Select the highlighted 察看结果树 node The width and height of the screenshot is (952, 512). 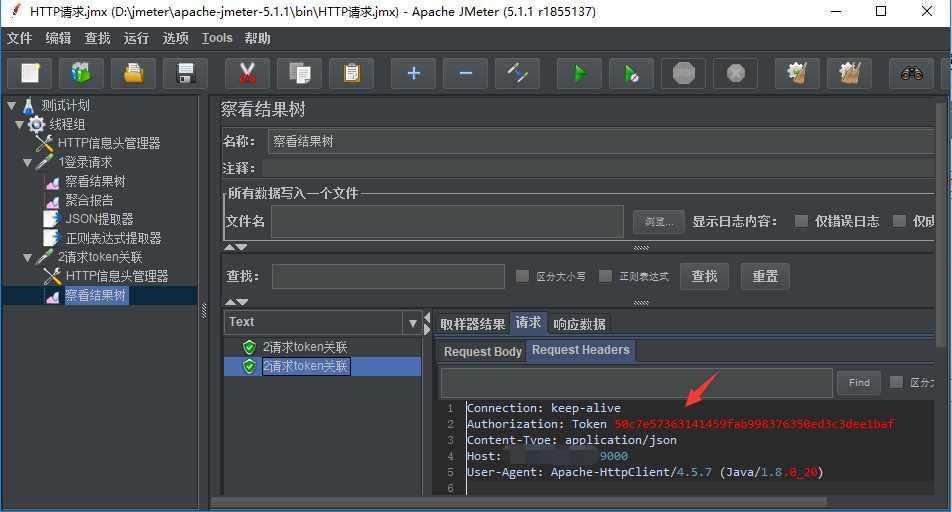pyautogui.click(x=87, y=296)
